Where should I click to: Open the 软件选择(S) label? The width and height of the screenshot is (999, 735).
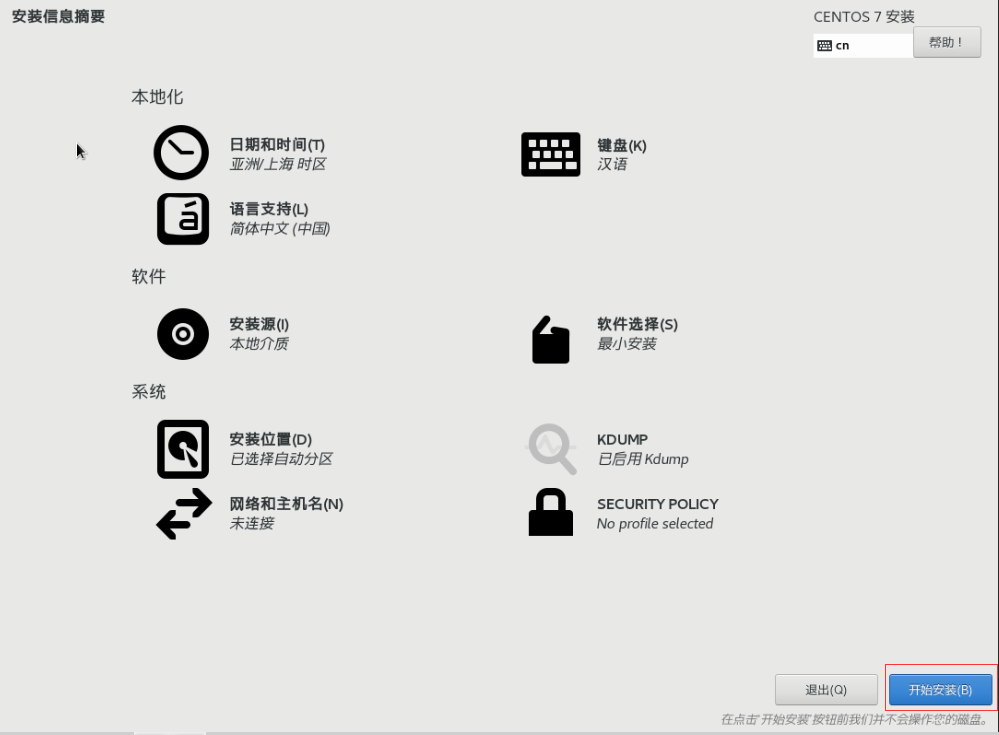pyautogui.click(x=637, y=324)
